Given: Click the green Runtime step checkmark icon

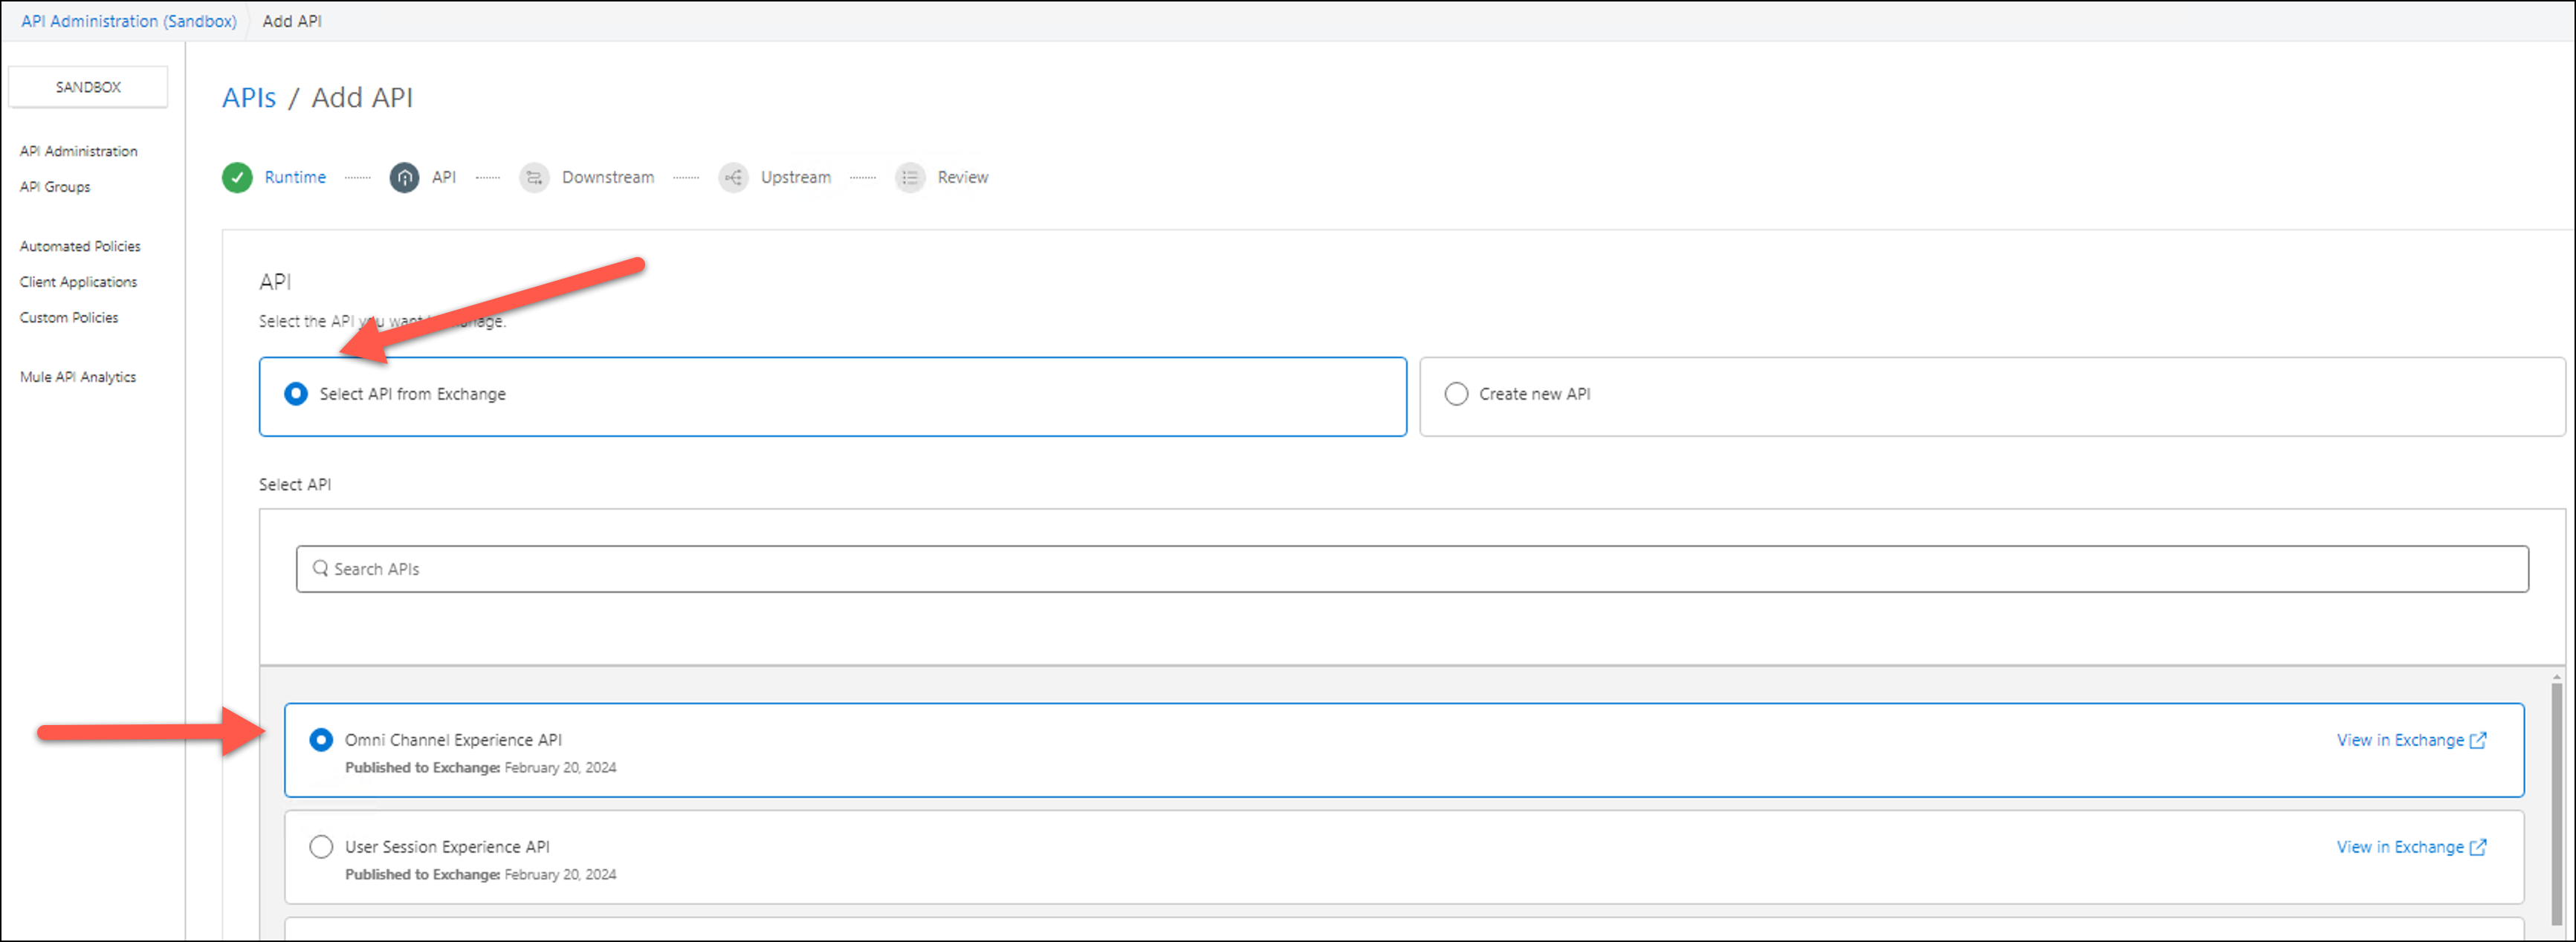Looking at the screenshot, I should pos(237,177).
